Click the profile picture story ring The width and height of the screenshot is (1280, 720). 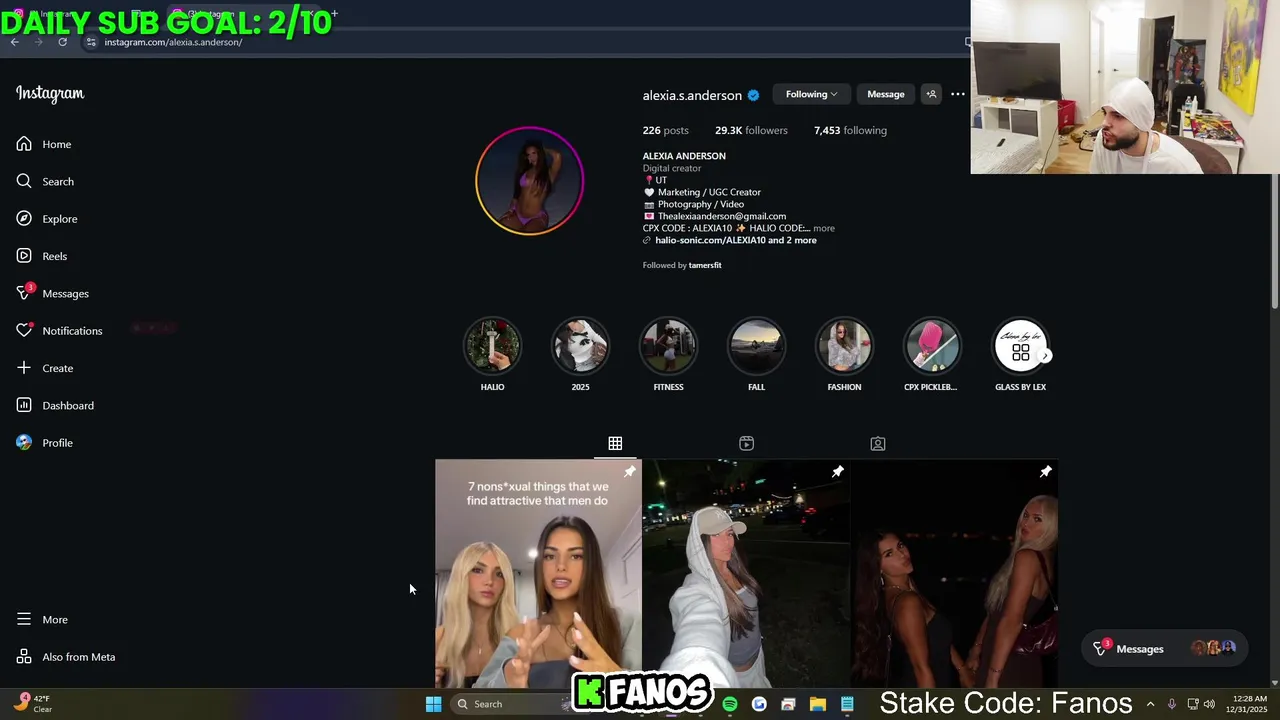tap(529, 181)
